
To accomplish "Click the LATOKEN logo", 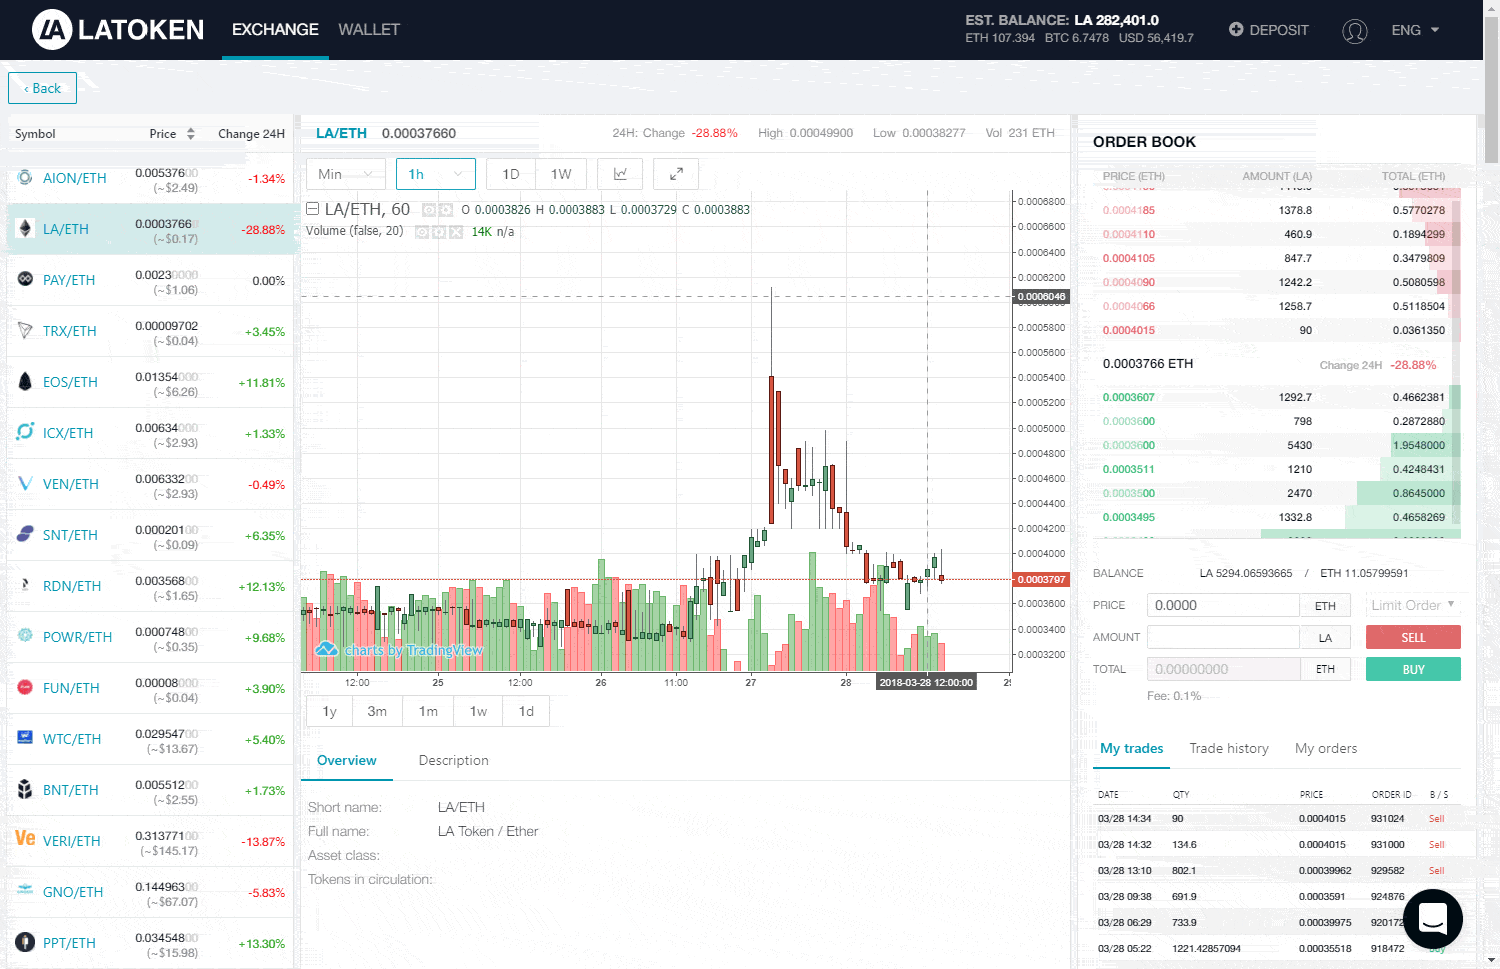I will (x=118, y=30).
